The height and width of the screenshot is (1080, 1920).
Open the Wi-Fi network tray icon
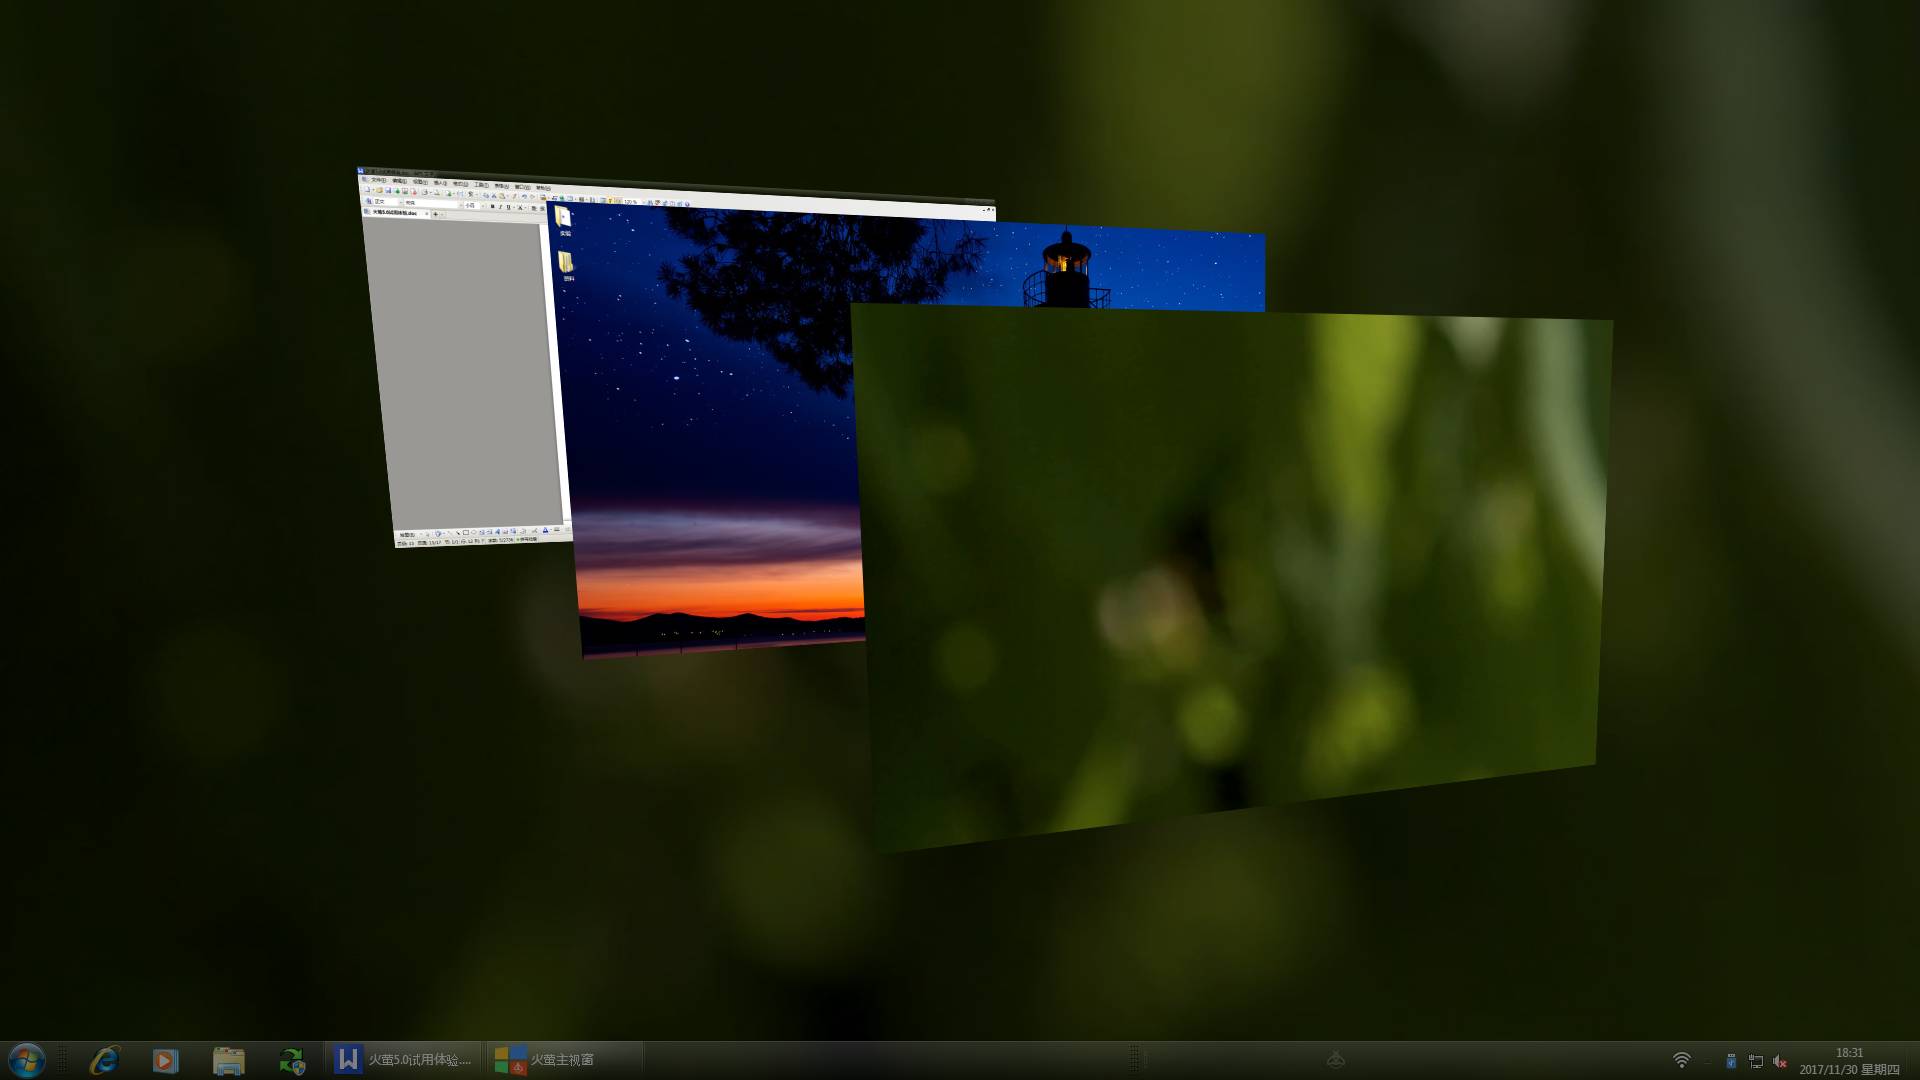point(1682,1060)
